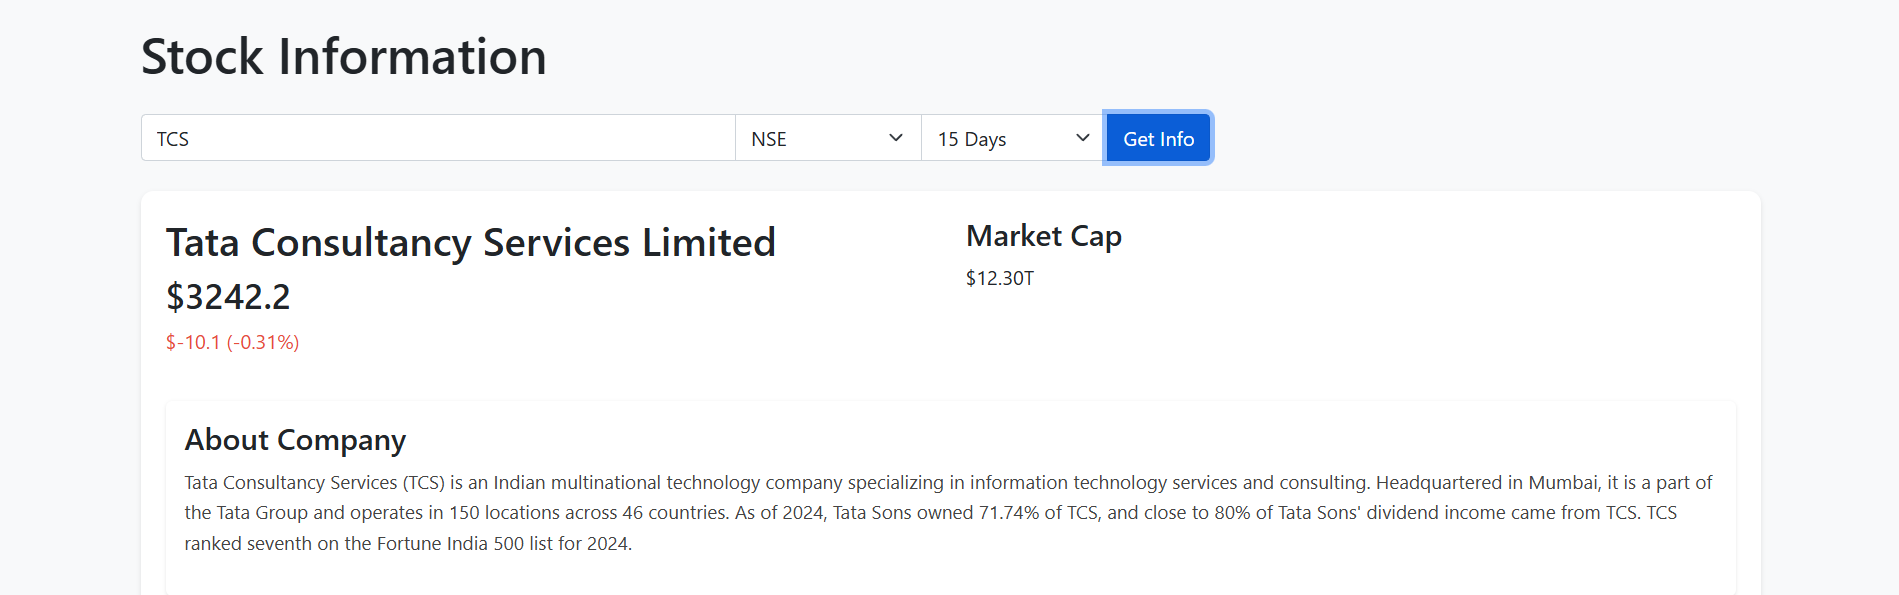Open the NSE exchange dropdown
Viewport: 1899px width, 595px height.
[828, 138]
